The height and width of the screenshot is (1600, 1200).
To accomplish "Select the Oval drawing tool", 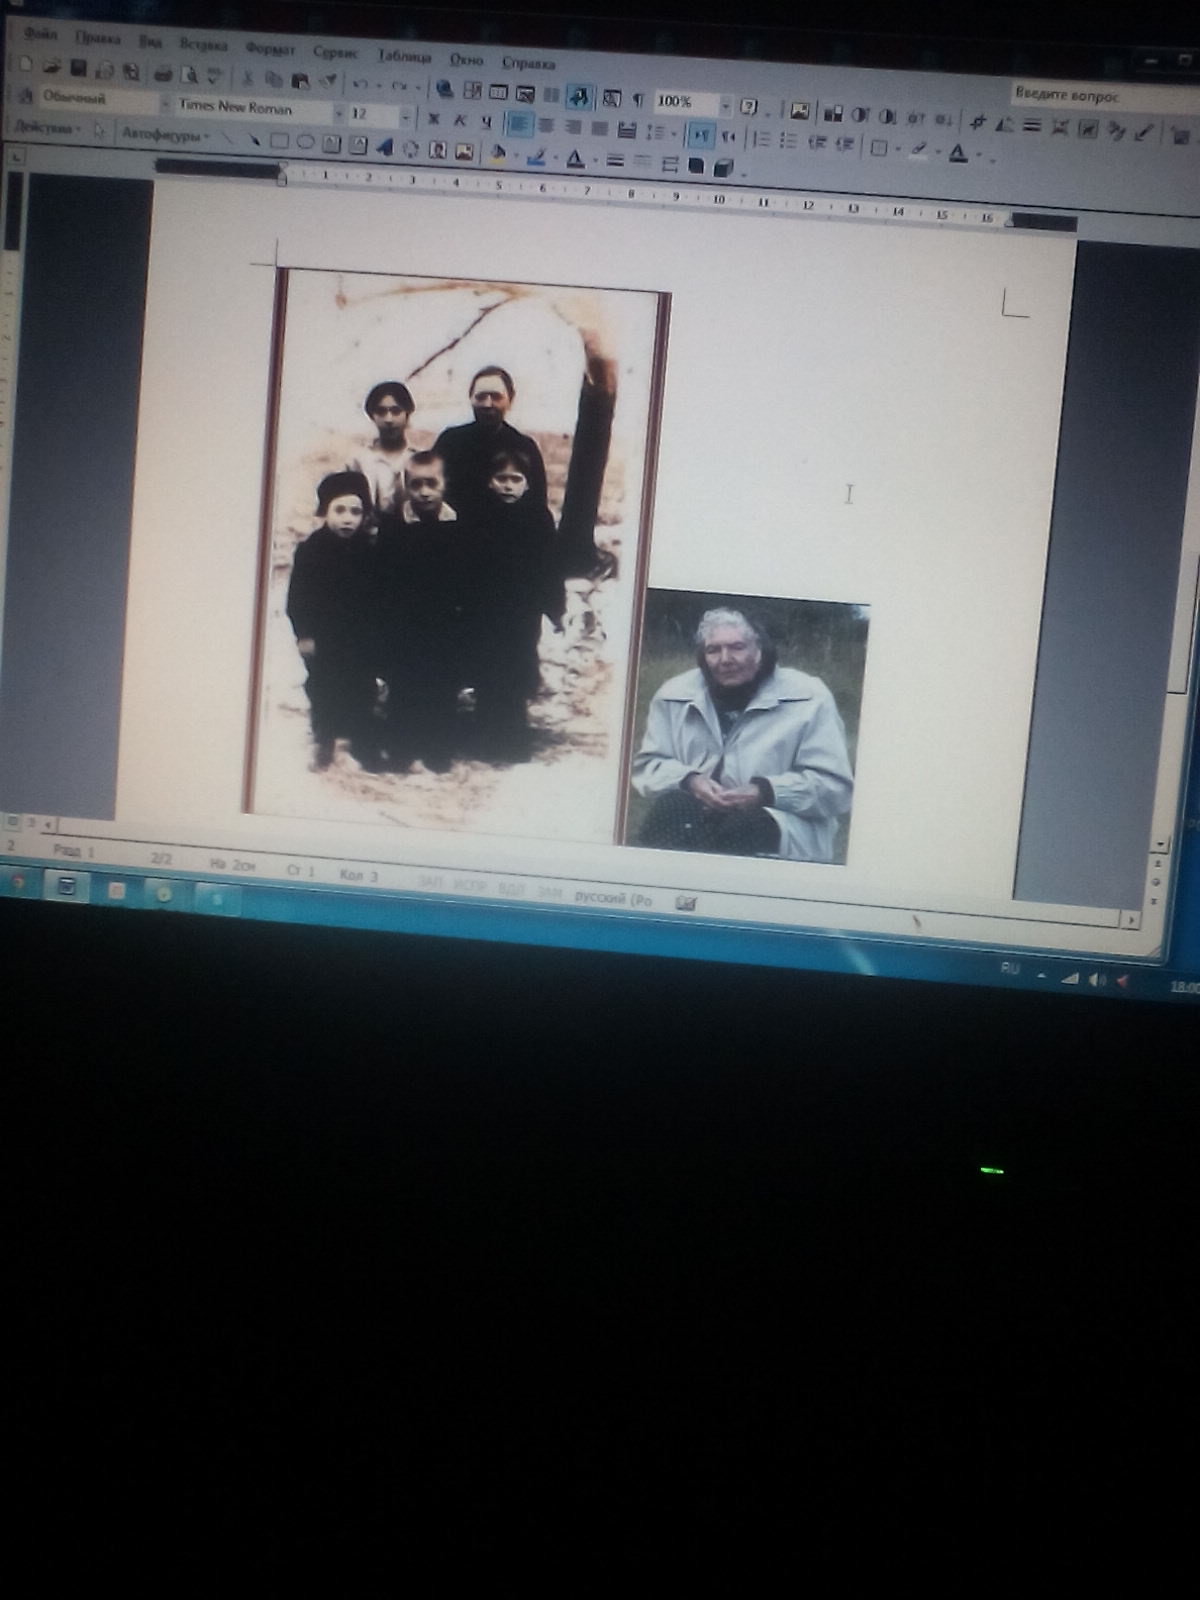I will pyautogui.click(x=306, y=142).
